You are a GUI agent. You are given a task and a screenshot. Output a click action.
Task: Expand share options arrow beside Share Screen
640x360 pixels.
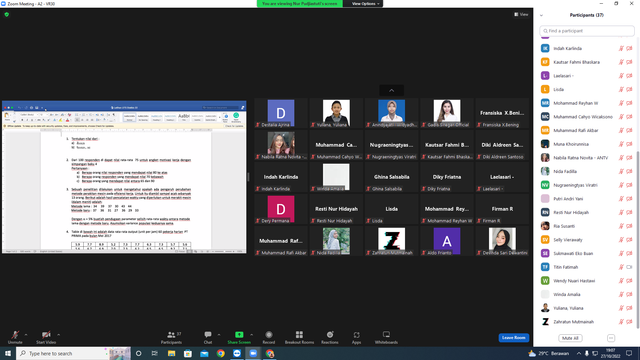click(251, 335)
